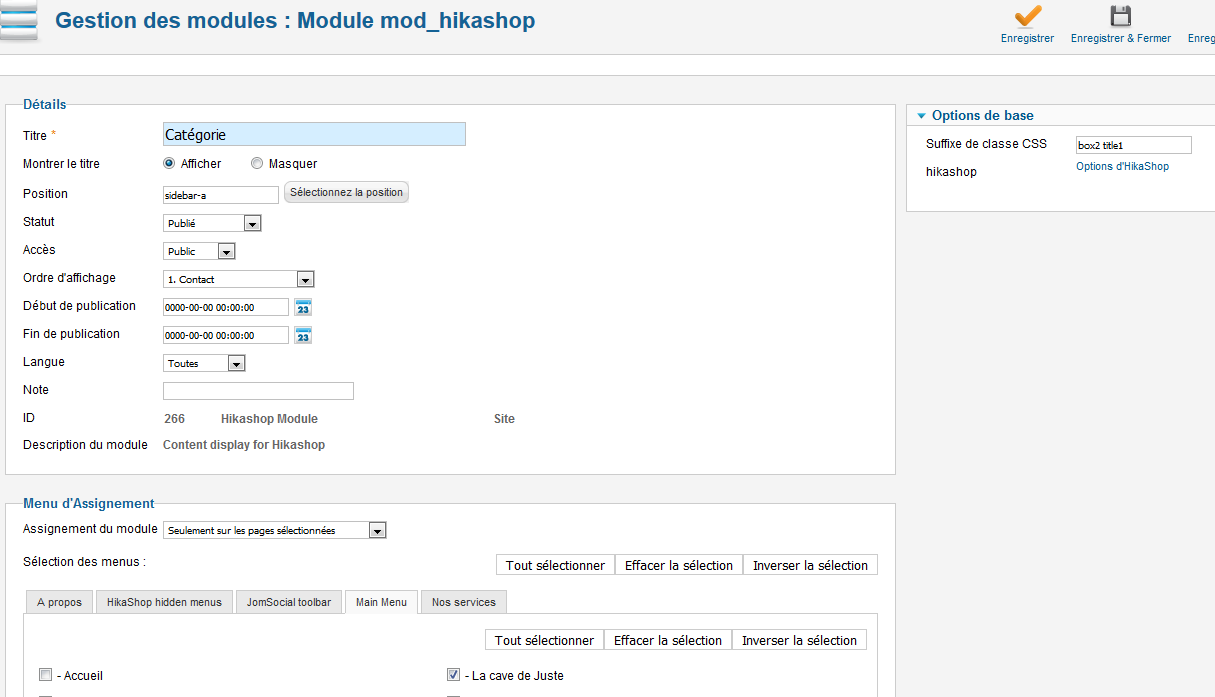Screen dimensions: 1215x697
Task: Switch to the Main Menu tab
Action: [x=381, y=602]
